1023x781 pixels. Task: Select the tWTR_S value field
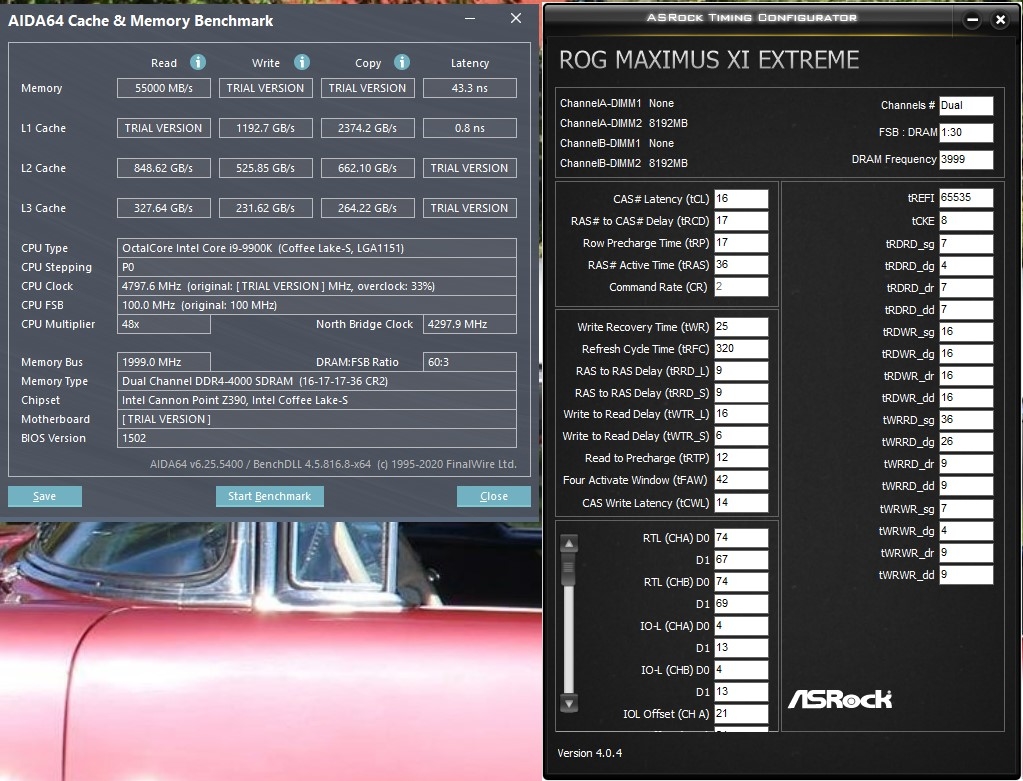pyautogui.click(x=741, y=436)
